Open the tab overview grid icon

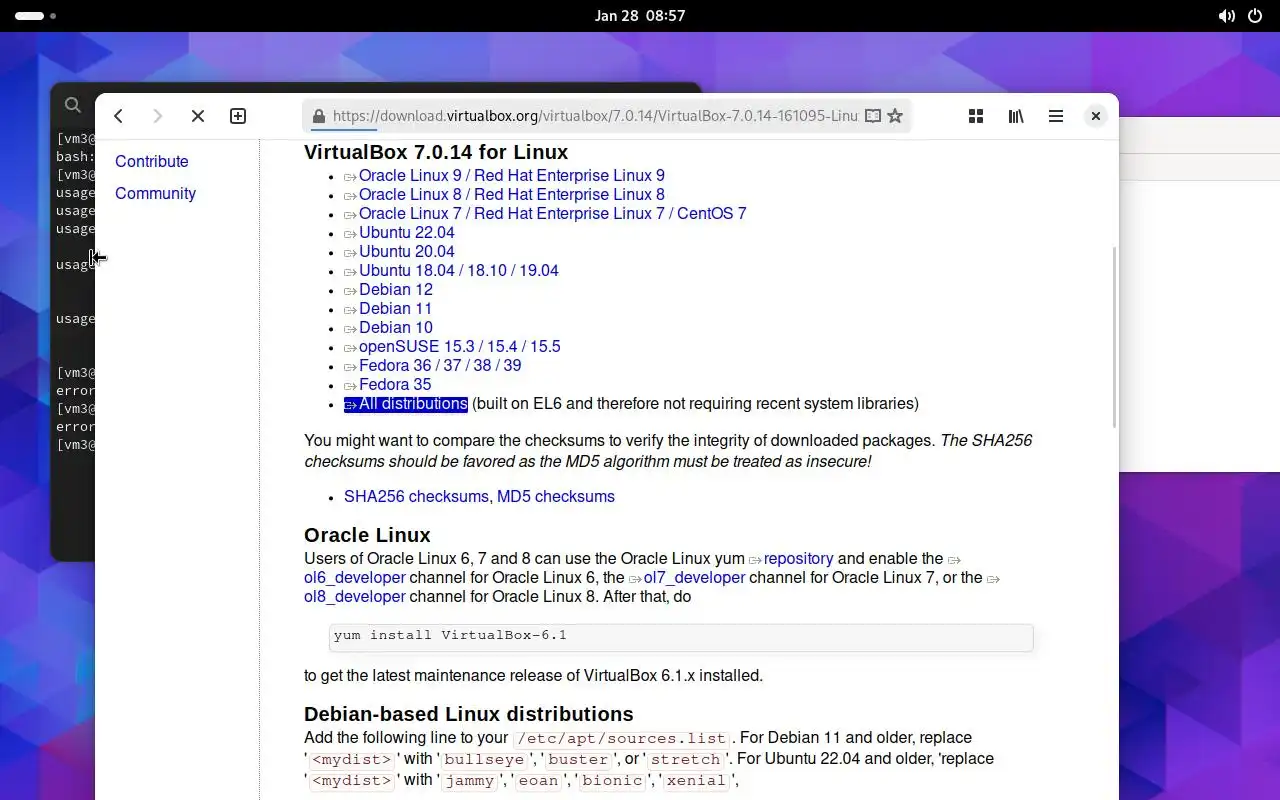coord(976,116)
